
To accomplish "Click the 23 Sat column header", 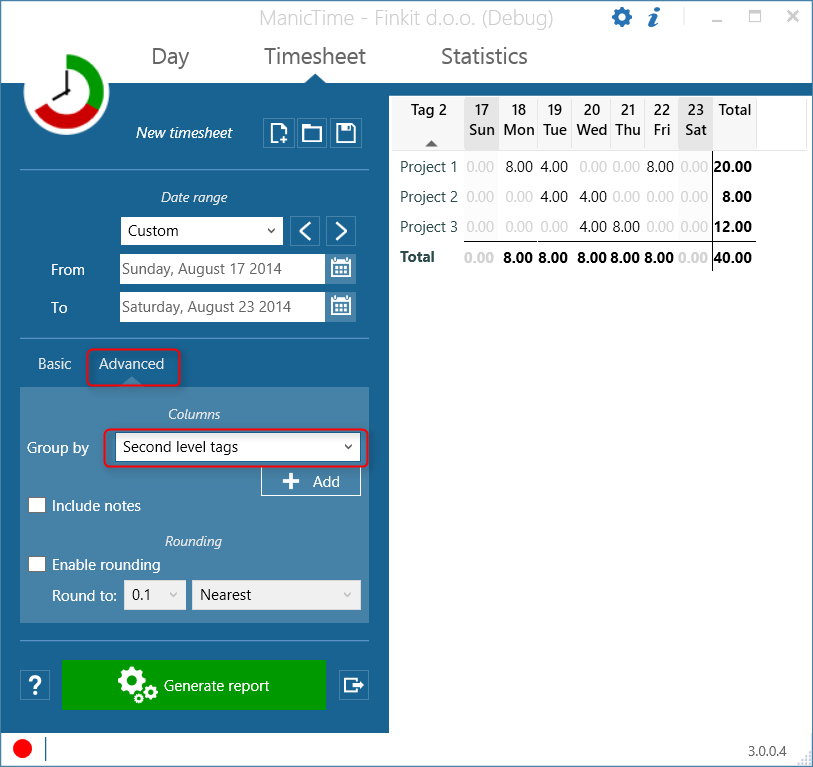I will pos(695,123).
